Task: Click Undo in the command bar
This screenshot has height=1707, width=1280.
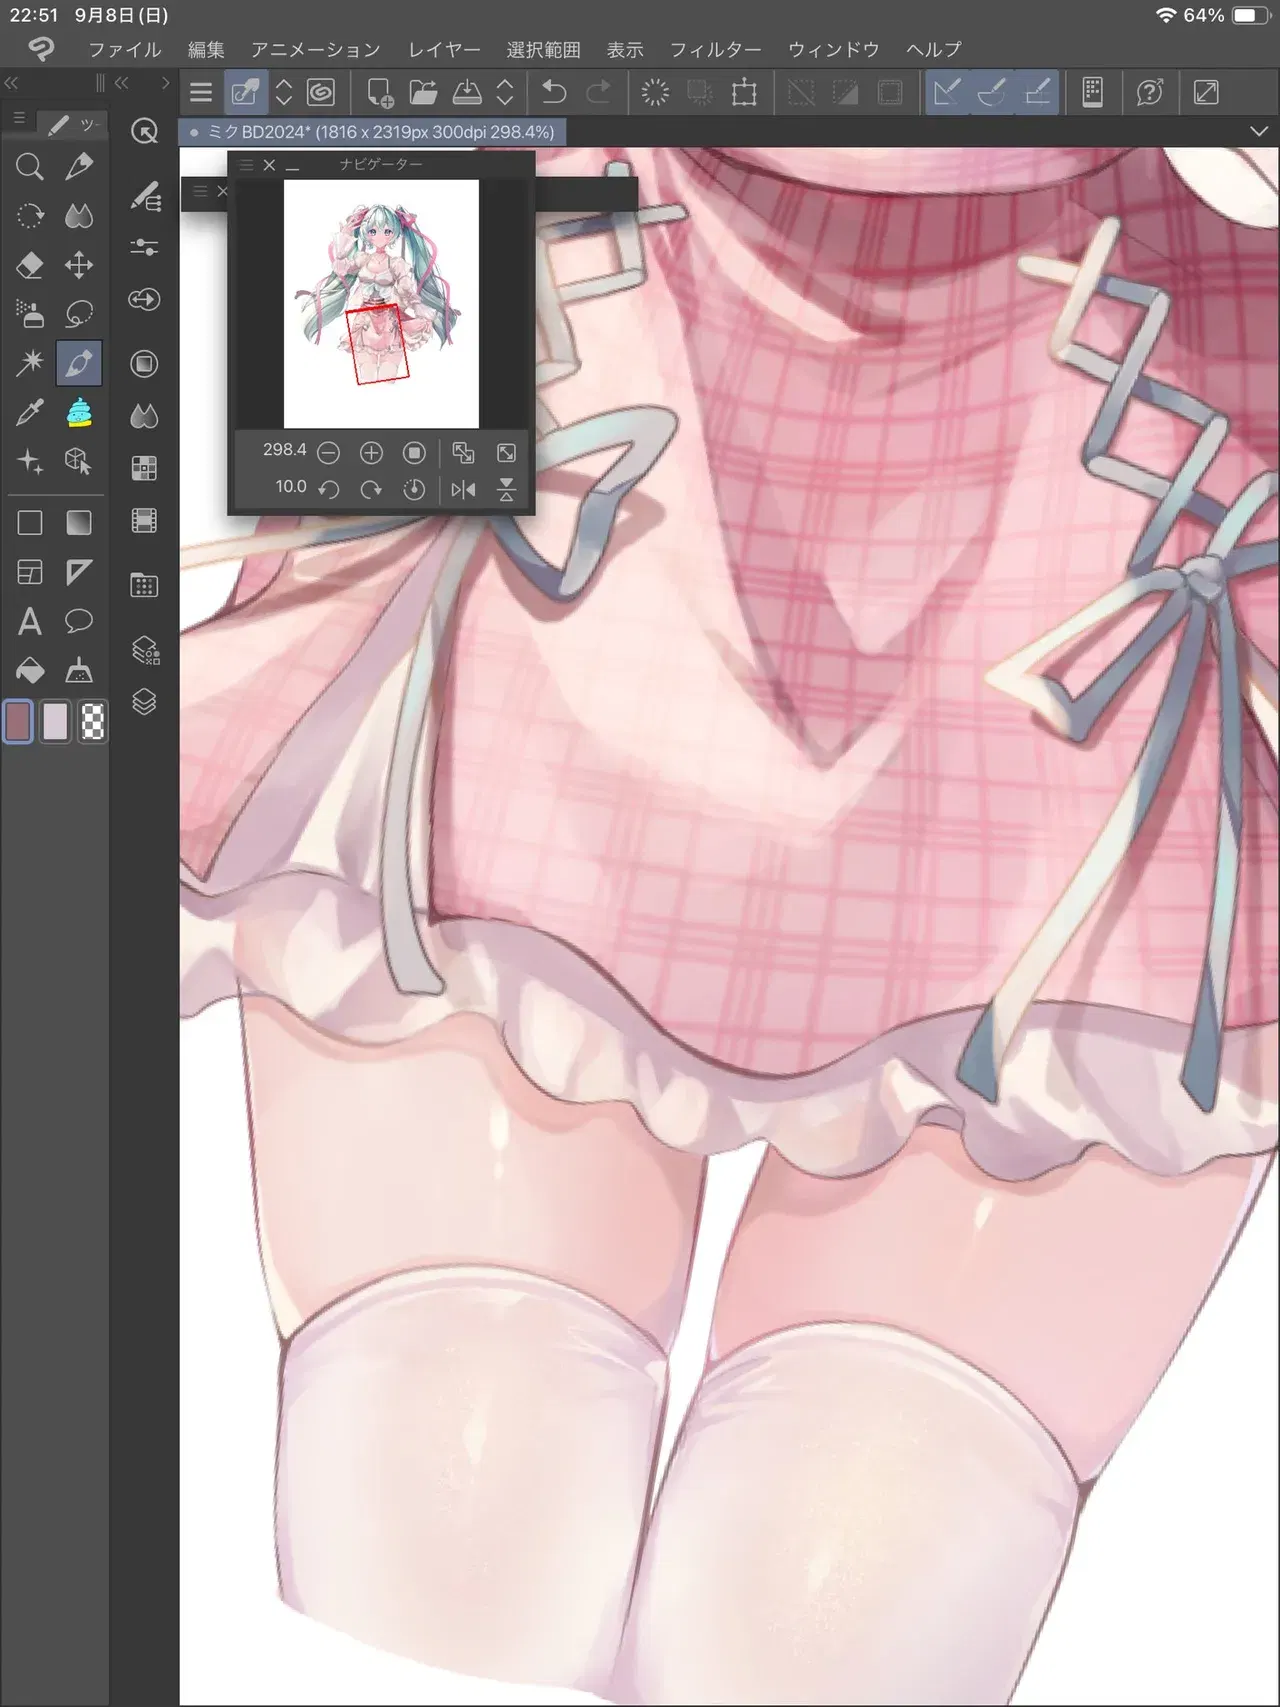Action: coord(553,93)
